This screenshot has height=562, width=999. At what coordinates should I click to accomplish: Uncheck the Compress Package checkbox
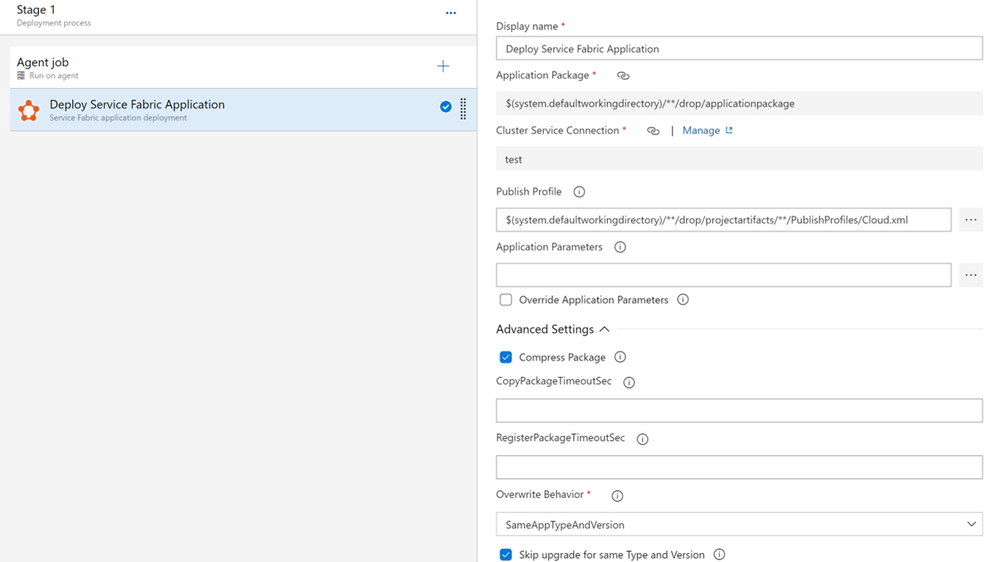506,357
